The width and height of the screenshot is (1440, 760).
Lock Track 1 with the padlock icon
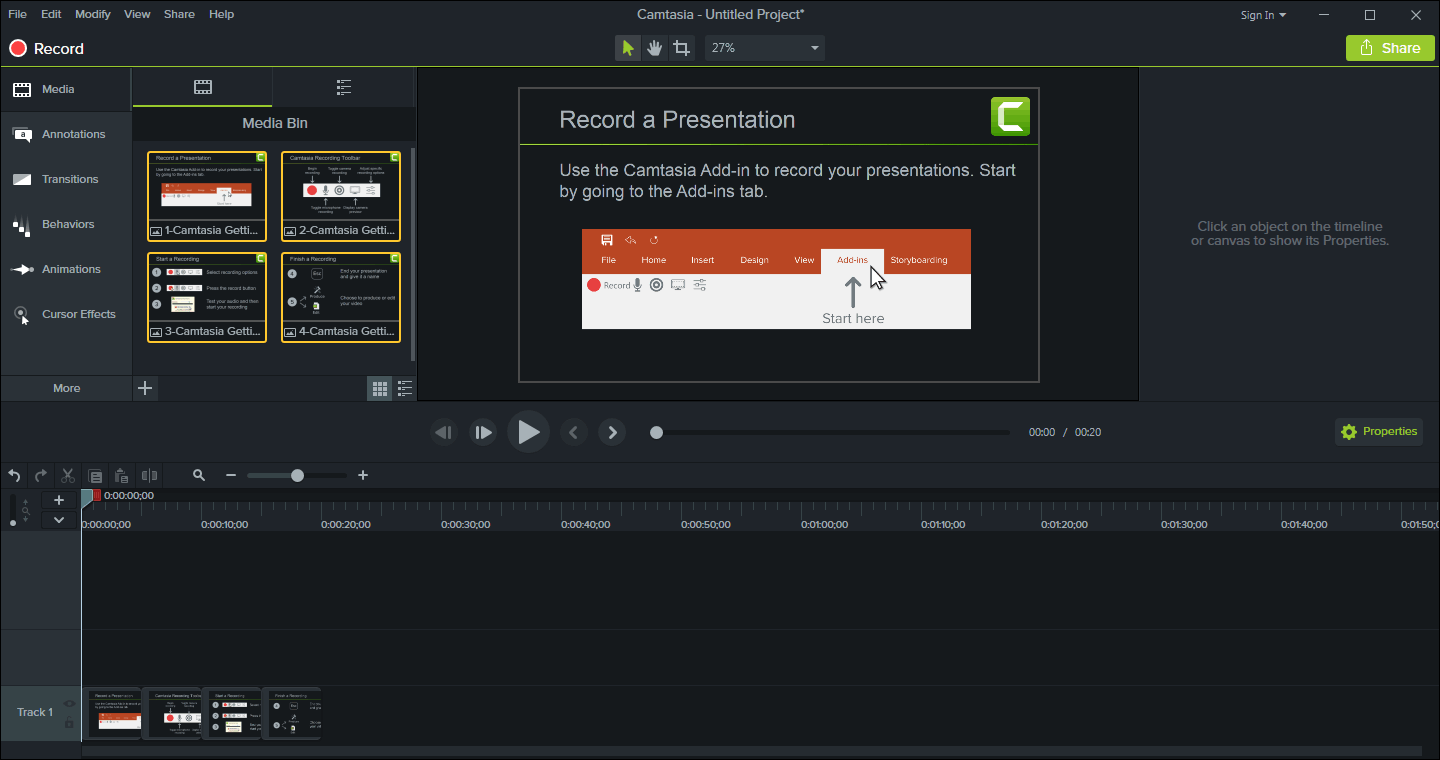pos(69,722)
